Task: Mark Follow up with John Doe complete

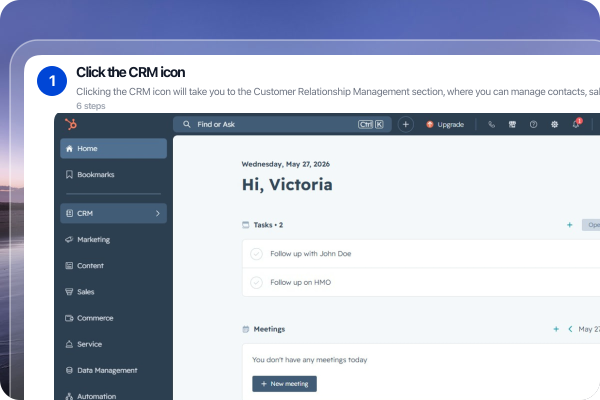Action: click(x=256, y=254)
